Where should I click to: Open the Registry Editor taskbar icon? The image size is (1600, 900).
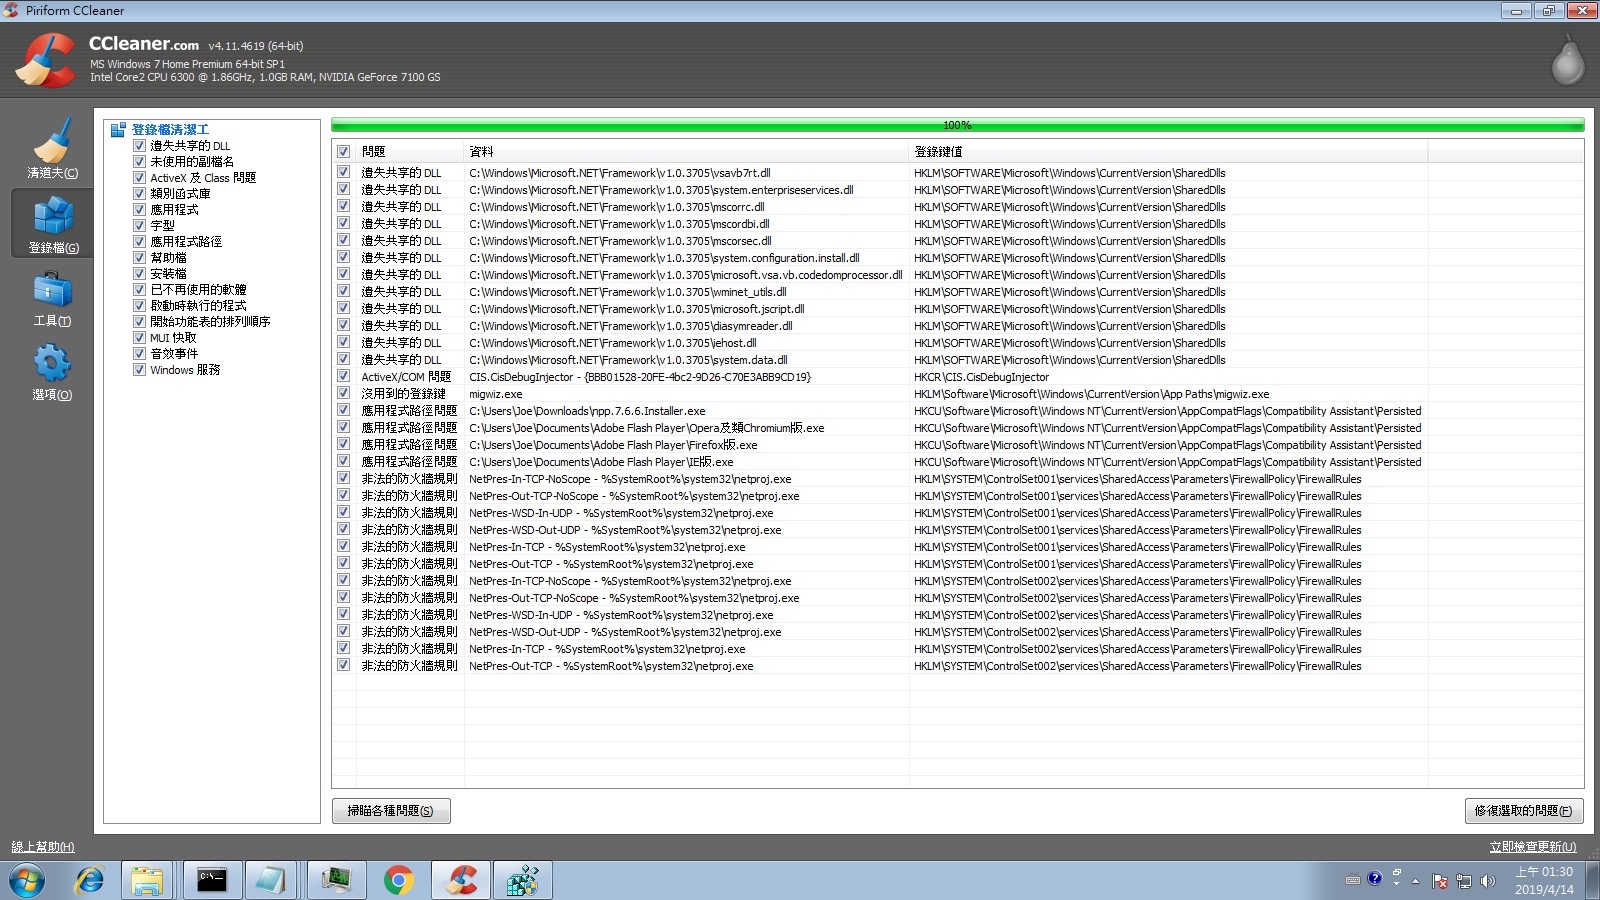[x=522, y=881]
